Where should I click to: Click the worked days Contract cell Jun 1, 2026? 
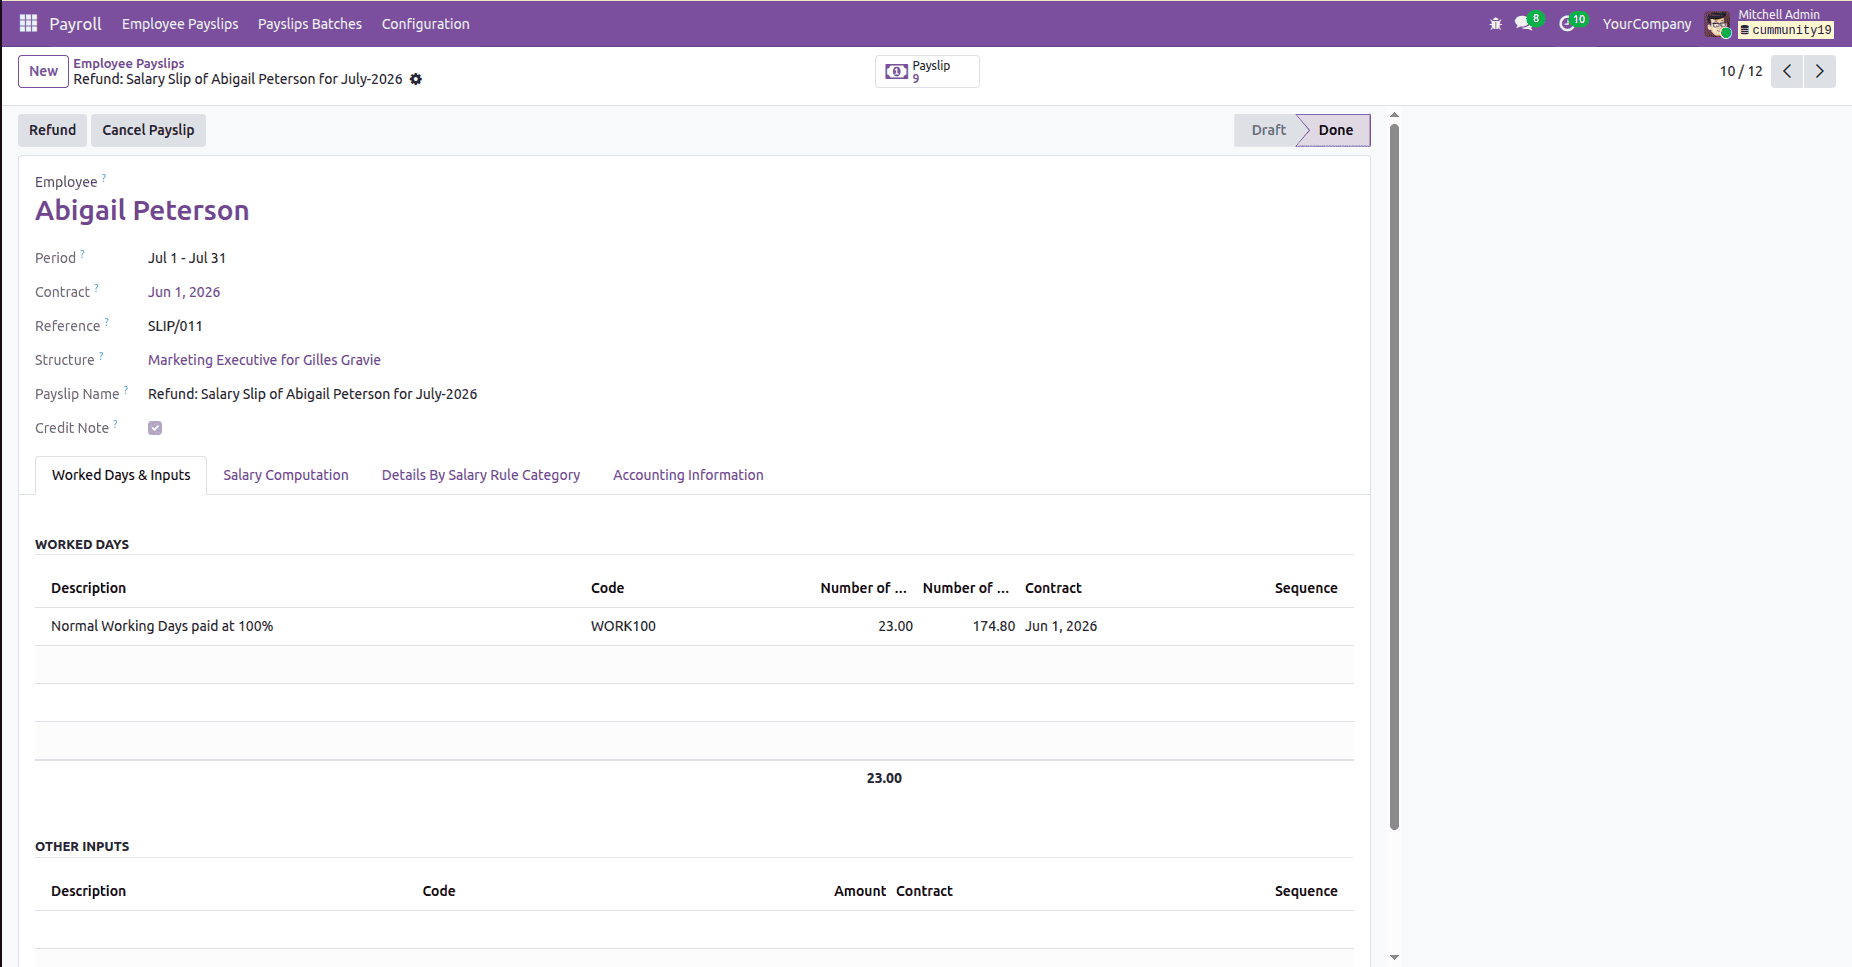[1061, 626]
